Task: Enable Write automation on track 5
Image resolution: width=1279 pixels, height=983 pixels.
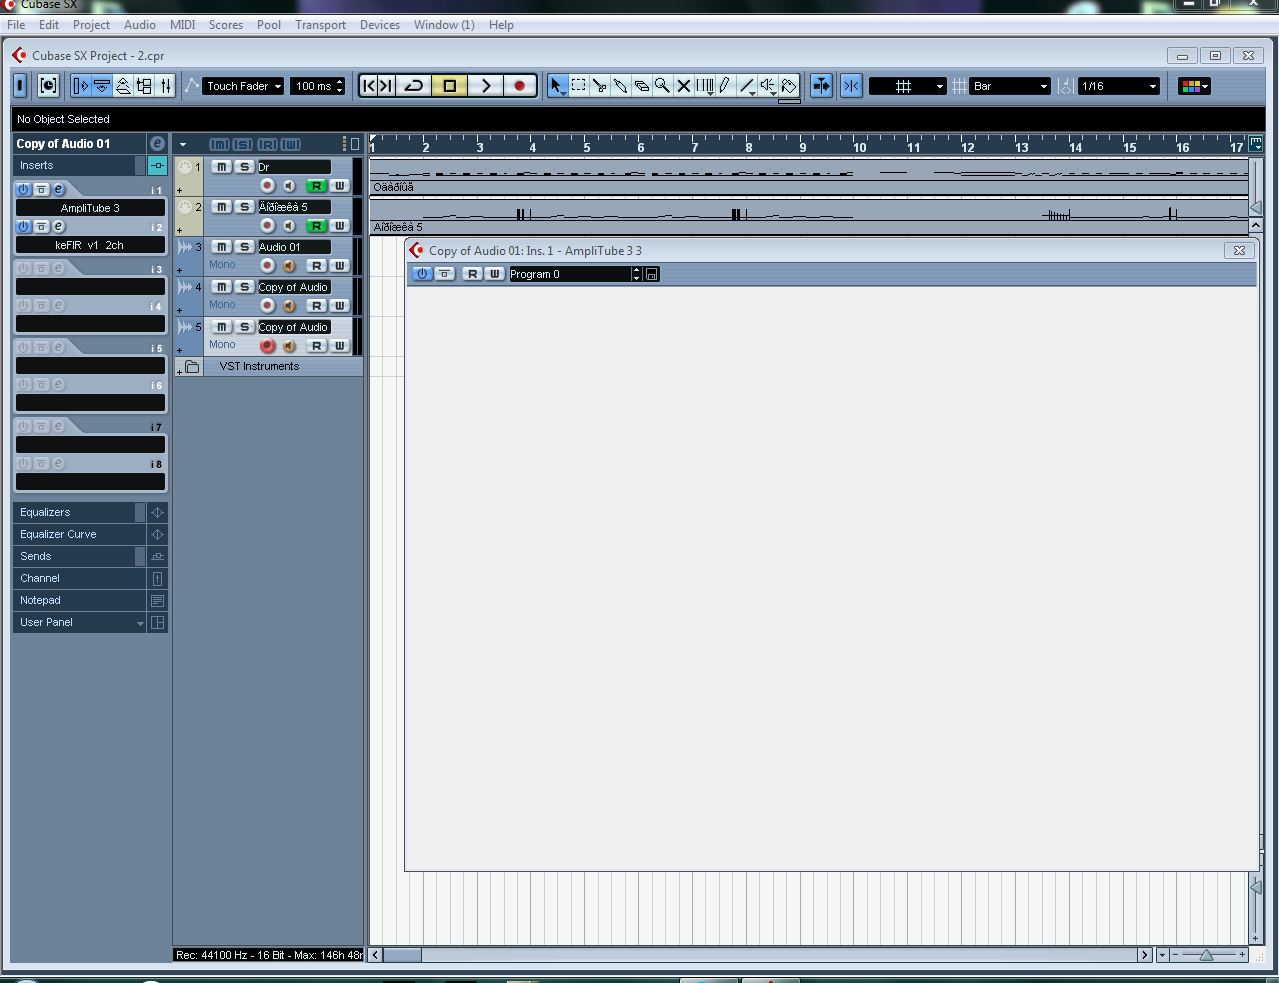Action: pyautogui.click(x=339, y=346)
